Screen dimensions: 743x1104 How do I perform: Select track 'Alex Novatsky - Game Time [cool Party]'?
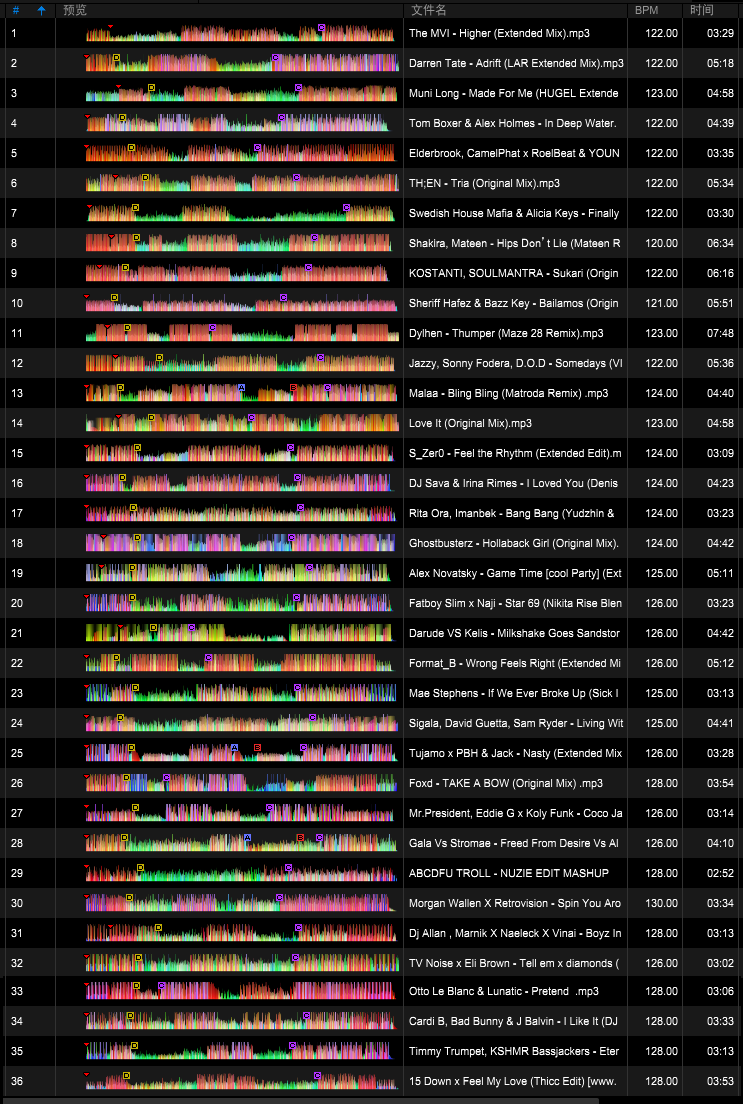pyautogui.click(x=515, y=574)
